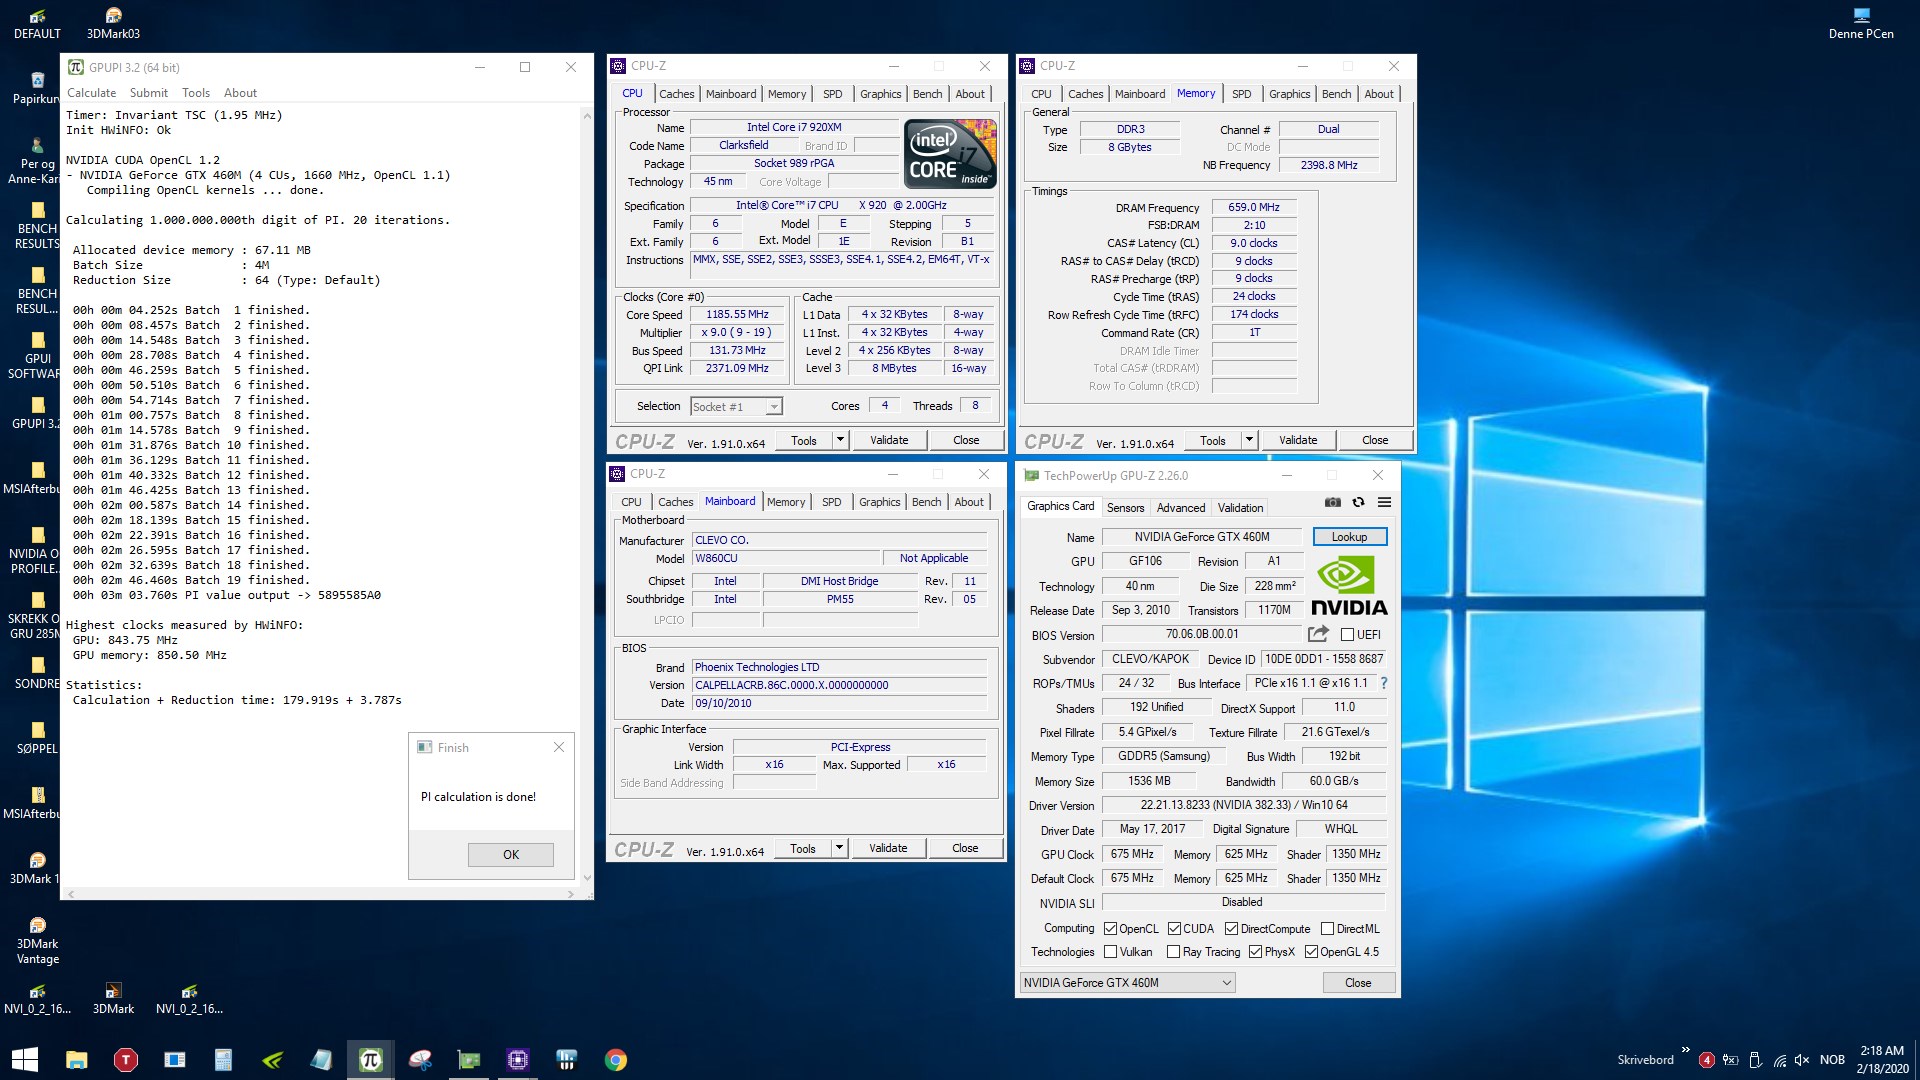Viewport: 1920px width, 1080px height.
Task: Click the GPUPI pi icon in the taskbar
Action: (370, 1060)
